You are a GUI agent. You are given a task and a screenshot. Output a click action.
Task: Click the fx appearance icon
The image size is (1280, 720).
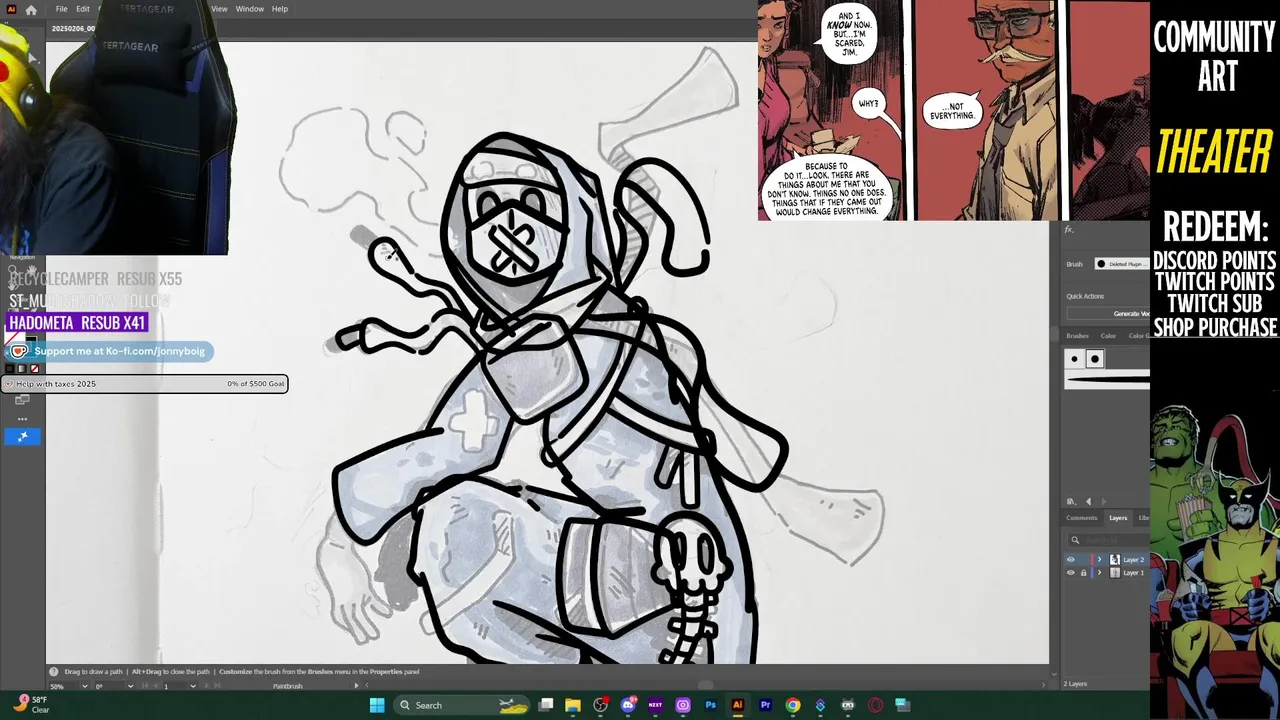click(1069, 229)
